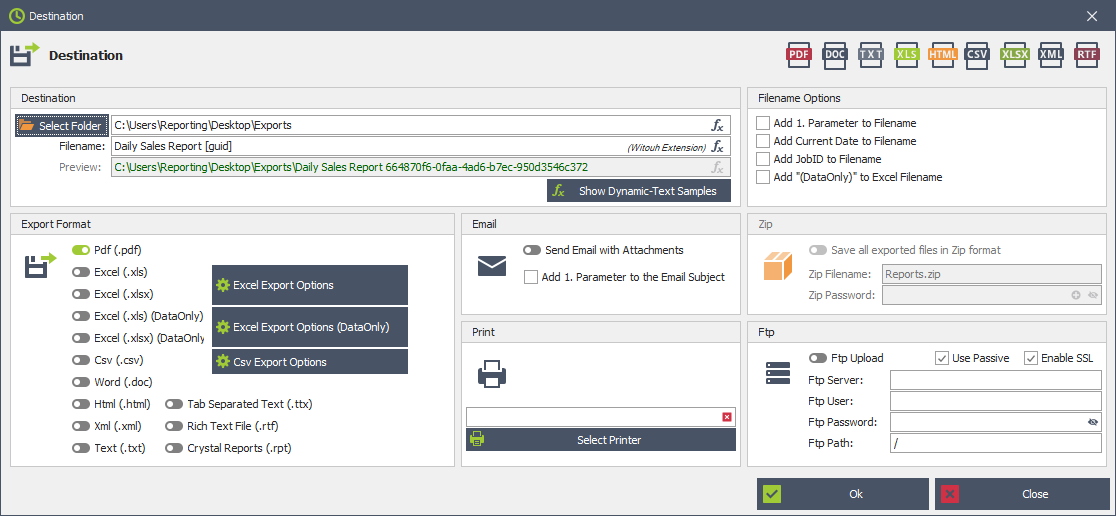Enable Word (.doc) export
The height and width of the screenshot is (516, 1116).
pos(81,382)
